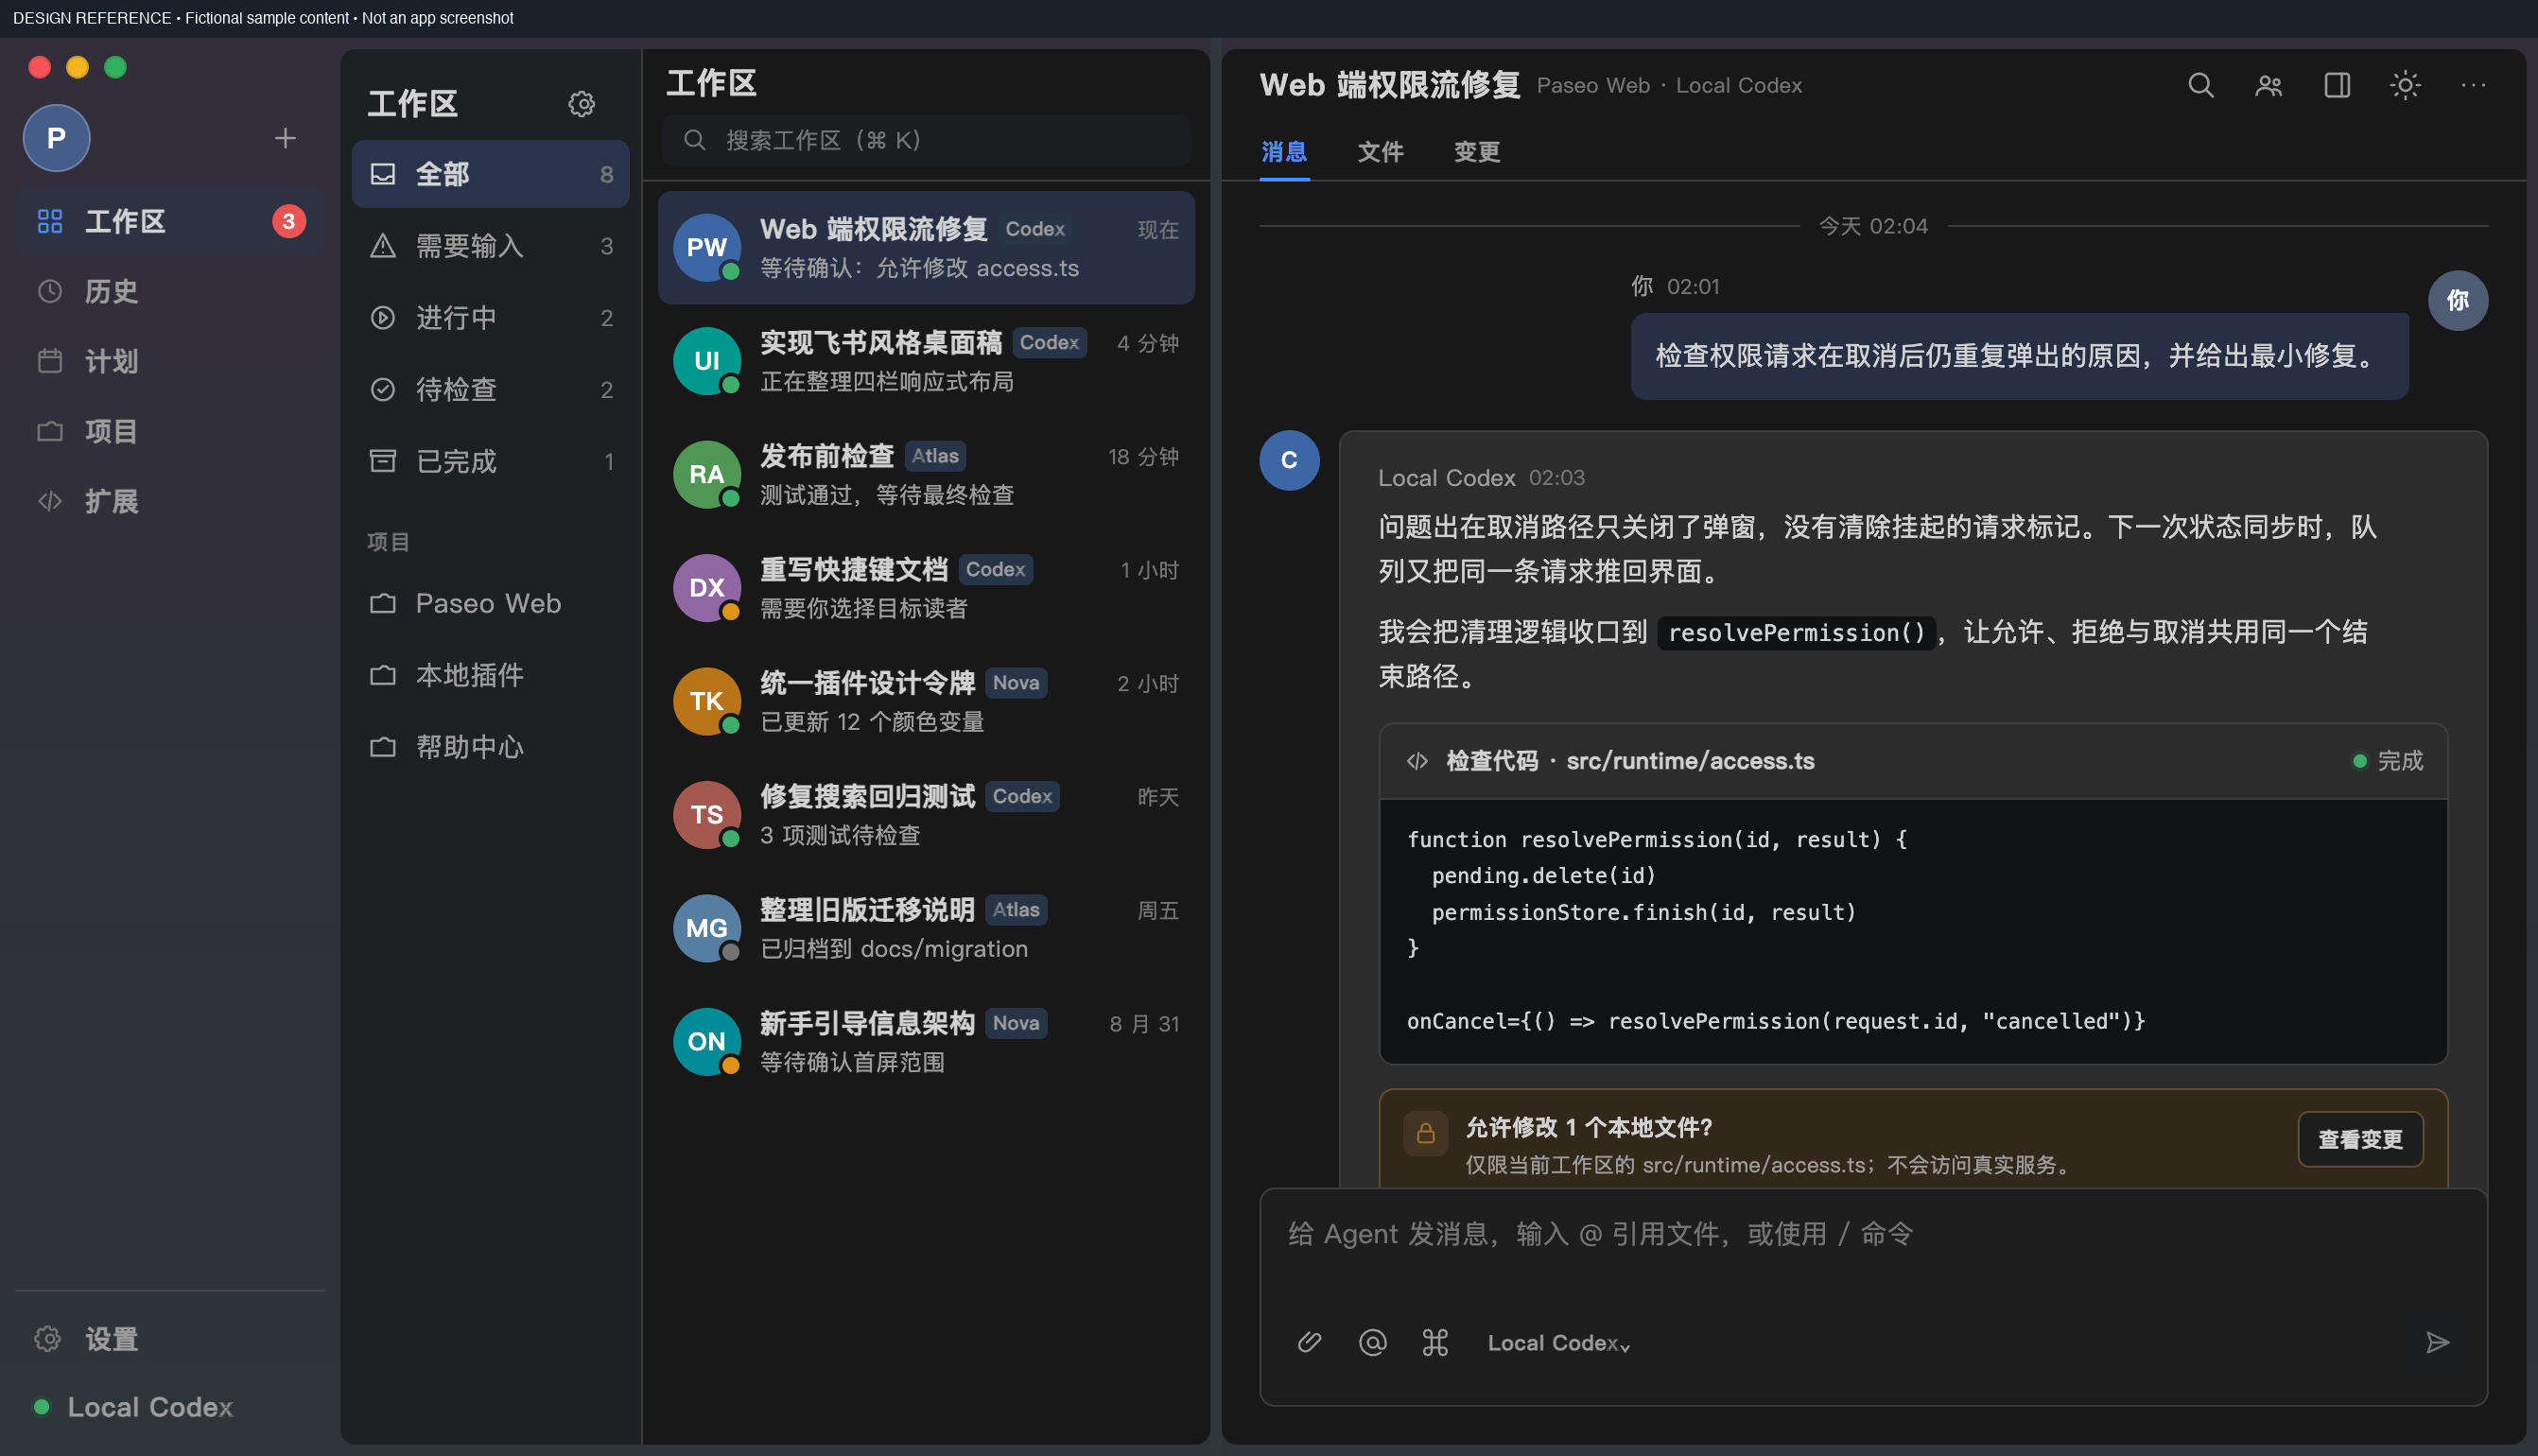This screenshot has height=1456, width=2538.
Task: Click the TK avatar in the list
Action: point(707,701)
